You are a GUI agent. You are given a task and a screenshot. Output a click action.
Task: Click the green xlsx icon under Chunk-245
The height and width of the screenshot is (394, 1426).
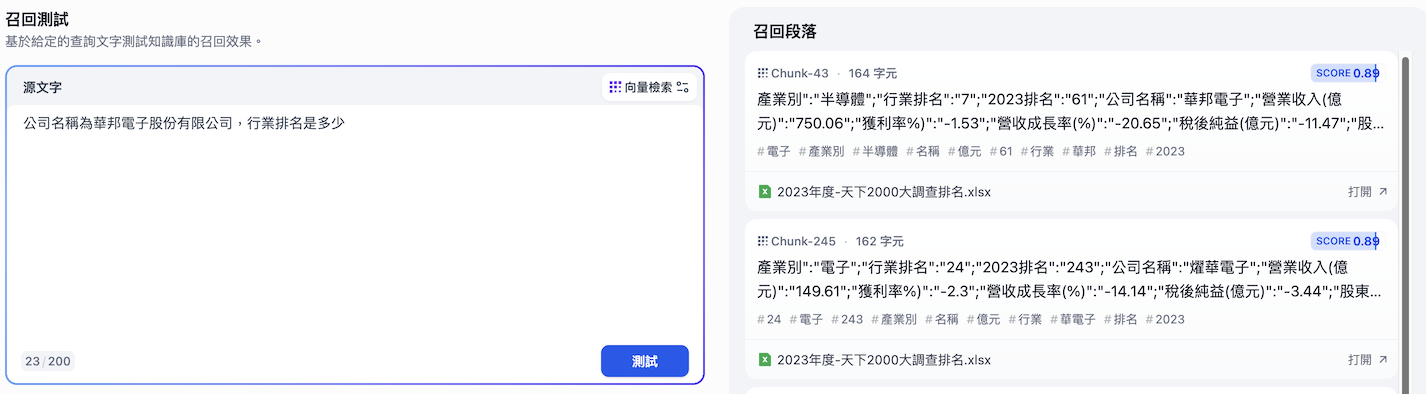(765, 359)
